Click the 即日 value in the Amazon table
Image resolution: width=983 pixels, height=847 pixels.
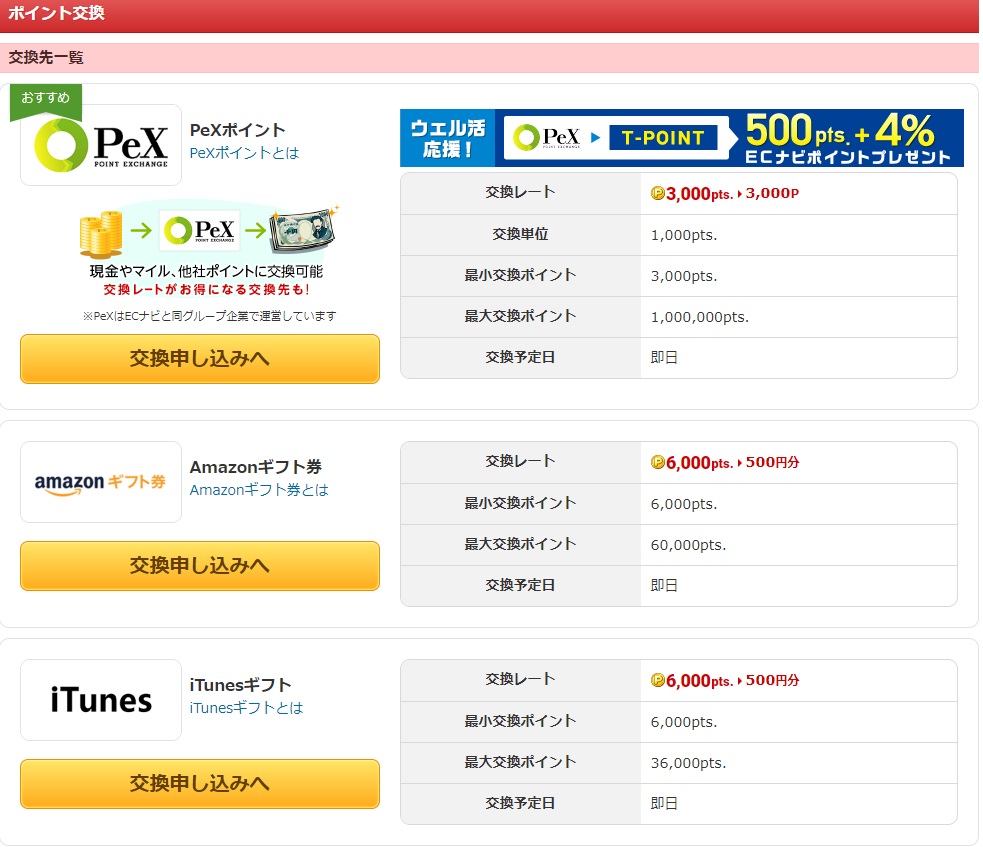664,586
